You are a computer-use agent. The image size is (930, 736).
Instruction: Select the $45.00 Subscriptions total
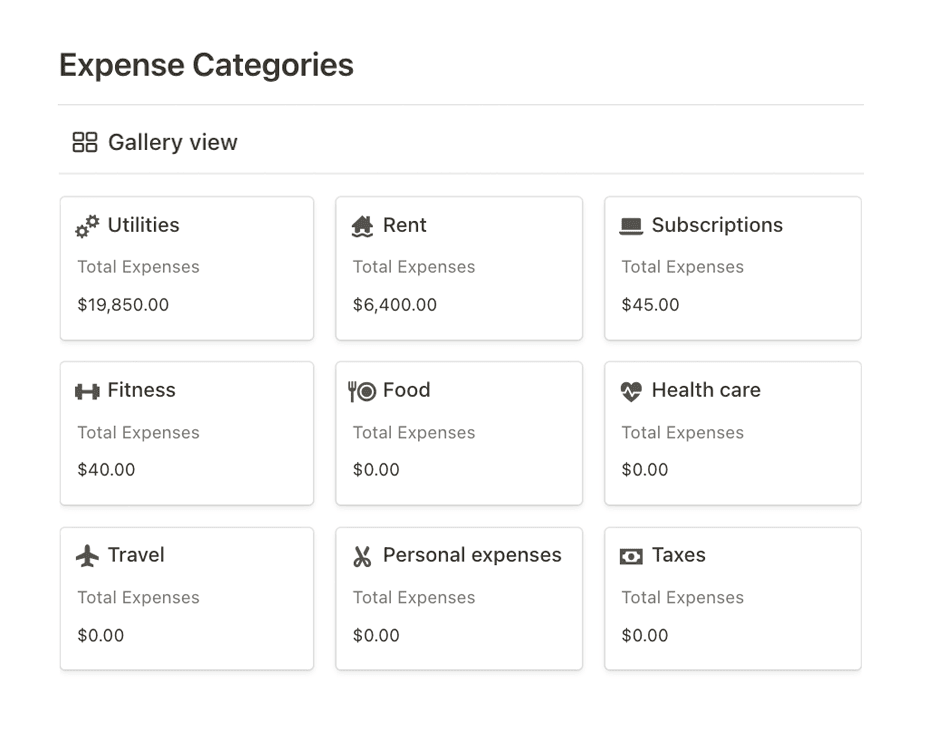[650, 305]
